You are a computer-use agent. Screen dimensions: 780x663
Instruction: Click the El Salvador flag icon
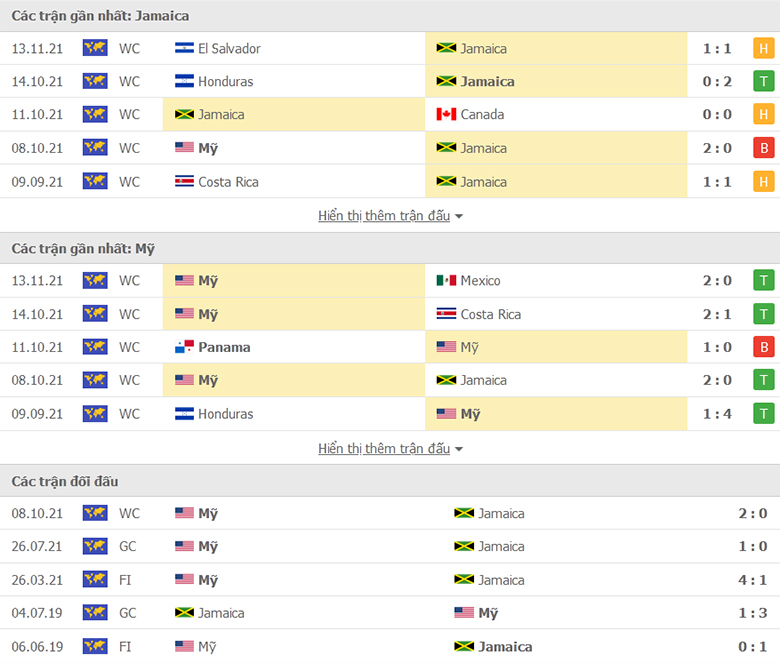coord(184,48)
